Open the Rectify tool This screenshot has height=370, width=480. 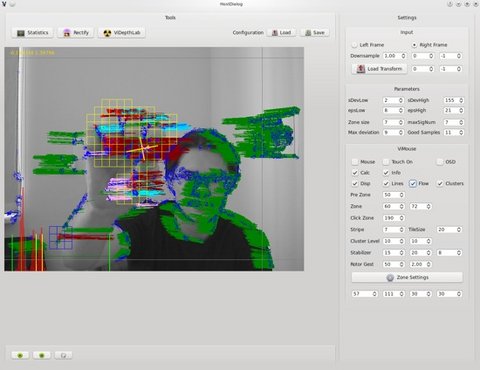[x=76, y=33]
